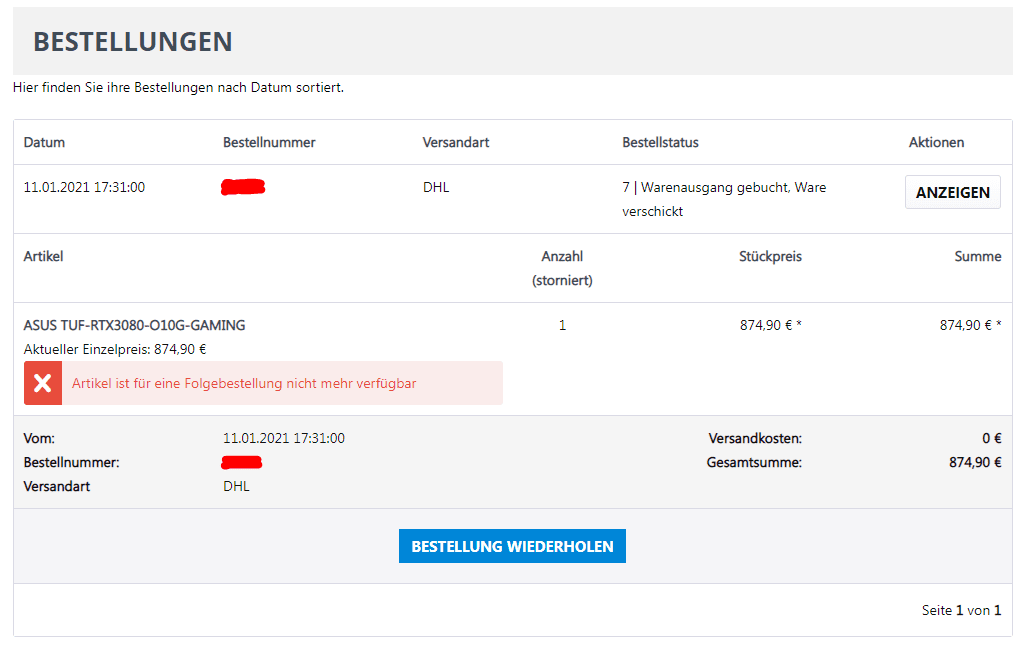Click the BESTELLUNG WIEDERHOLEN button
Viewport: 1026px width, 648px height.
512,547
